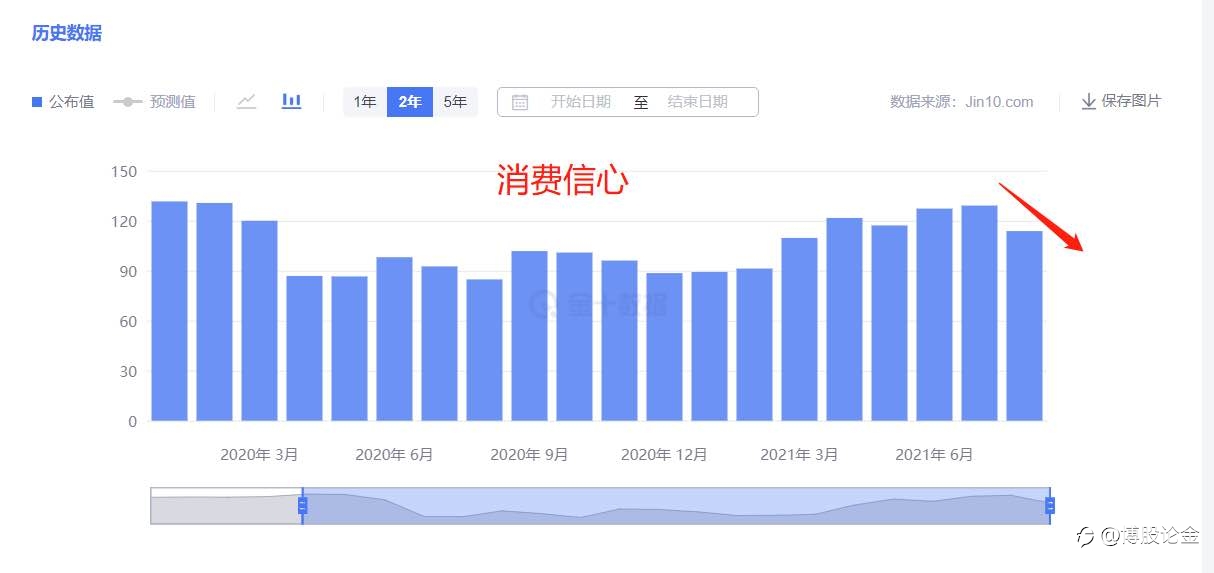Click the download arrow icon beside 保存图片
1214x573 pixels.
[x=1089, y=102]
